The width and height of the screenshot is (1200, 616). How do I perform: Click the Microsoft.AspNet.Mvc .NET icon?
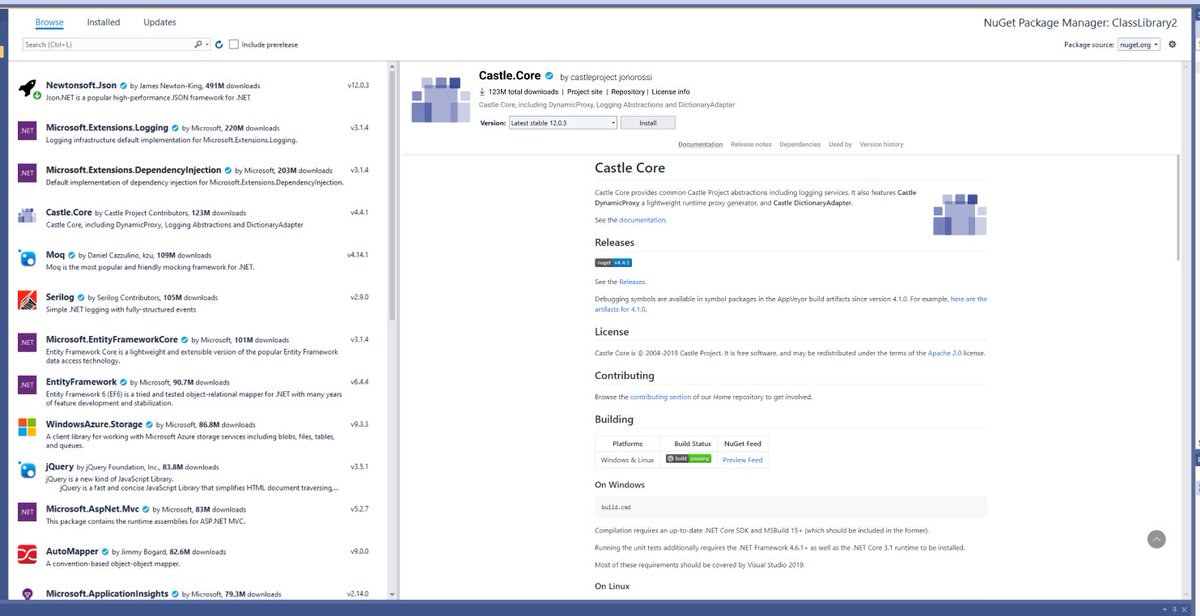point(28,513)
